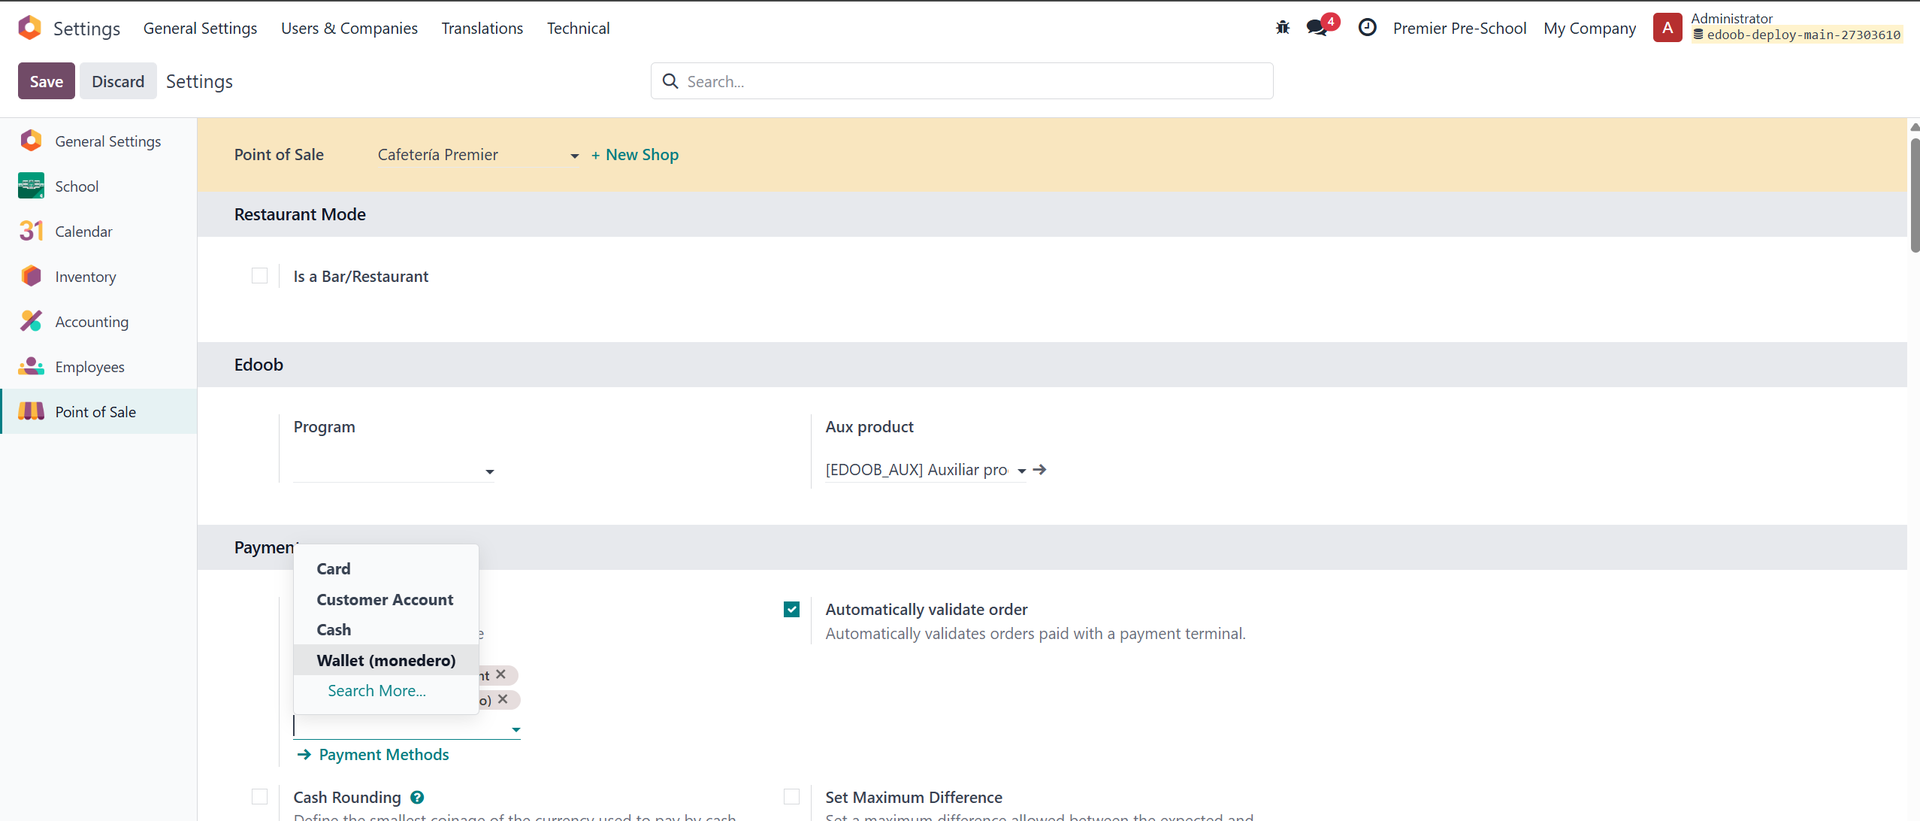This screenshot has height=821, width=1920.
Task: Click the Employees sidebar icon
Action: (31, 366)
